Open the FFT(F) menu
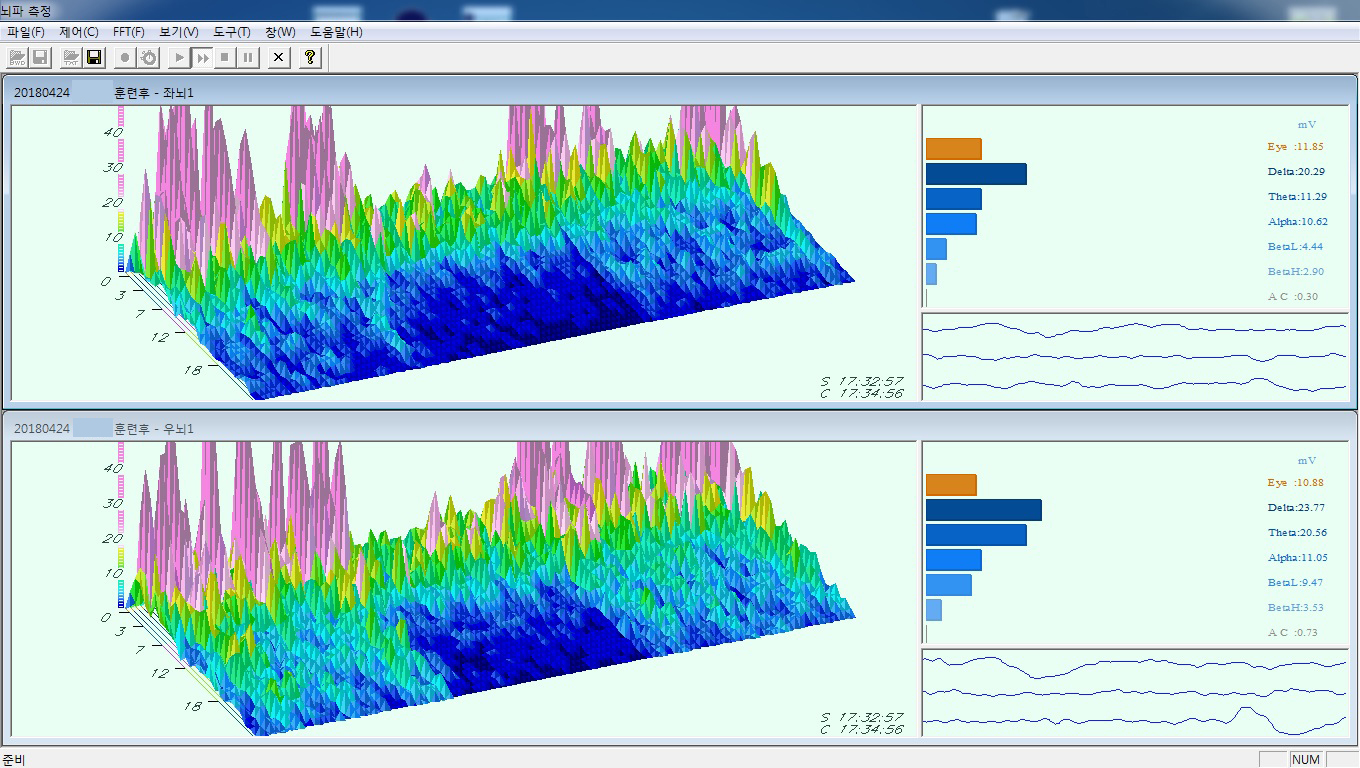This screenshot has height=768, width=1360. pos(129,32)
